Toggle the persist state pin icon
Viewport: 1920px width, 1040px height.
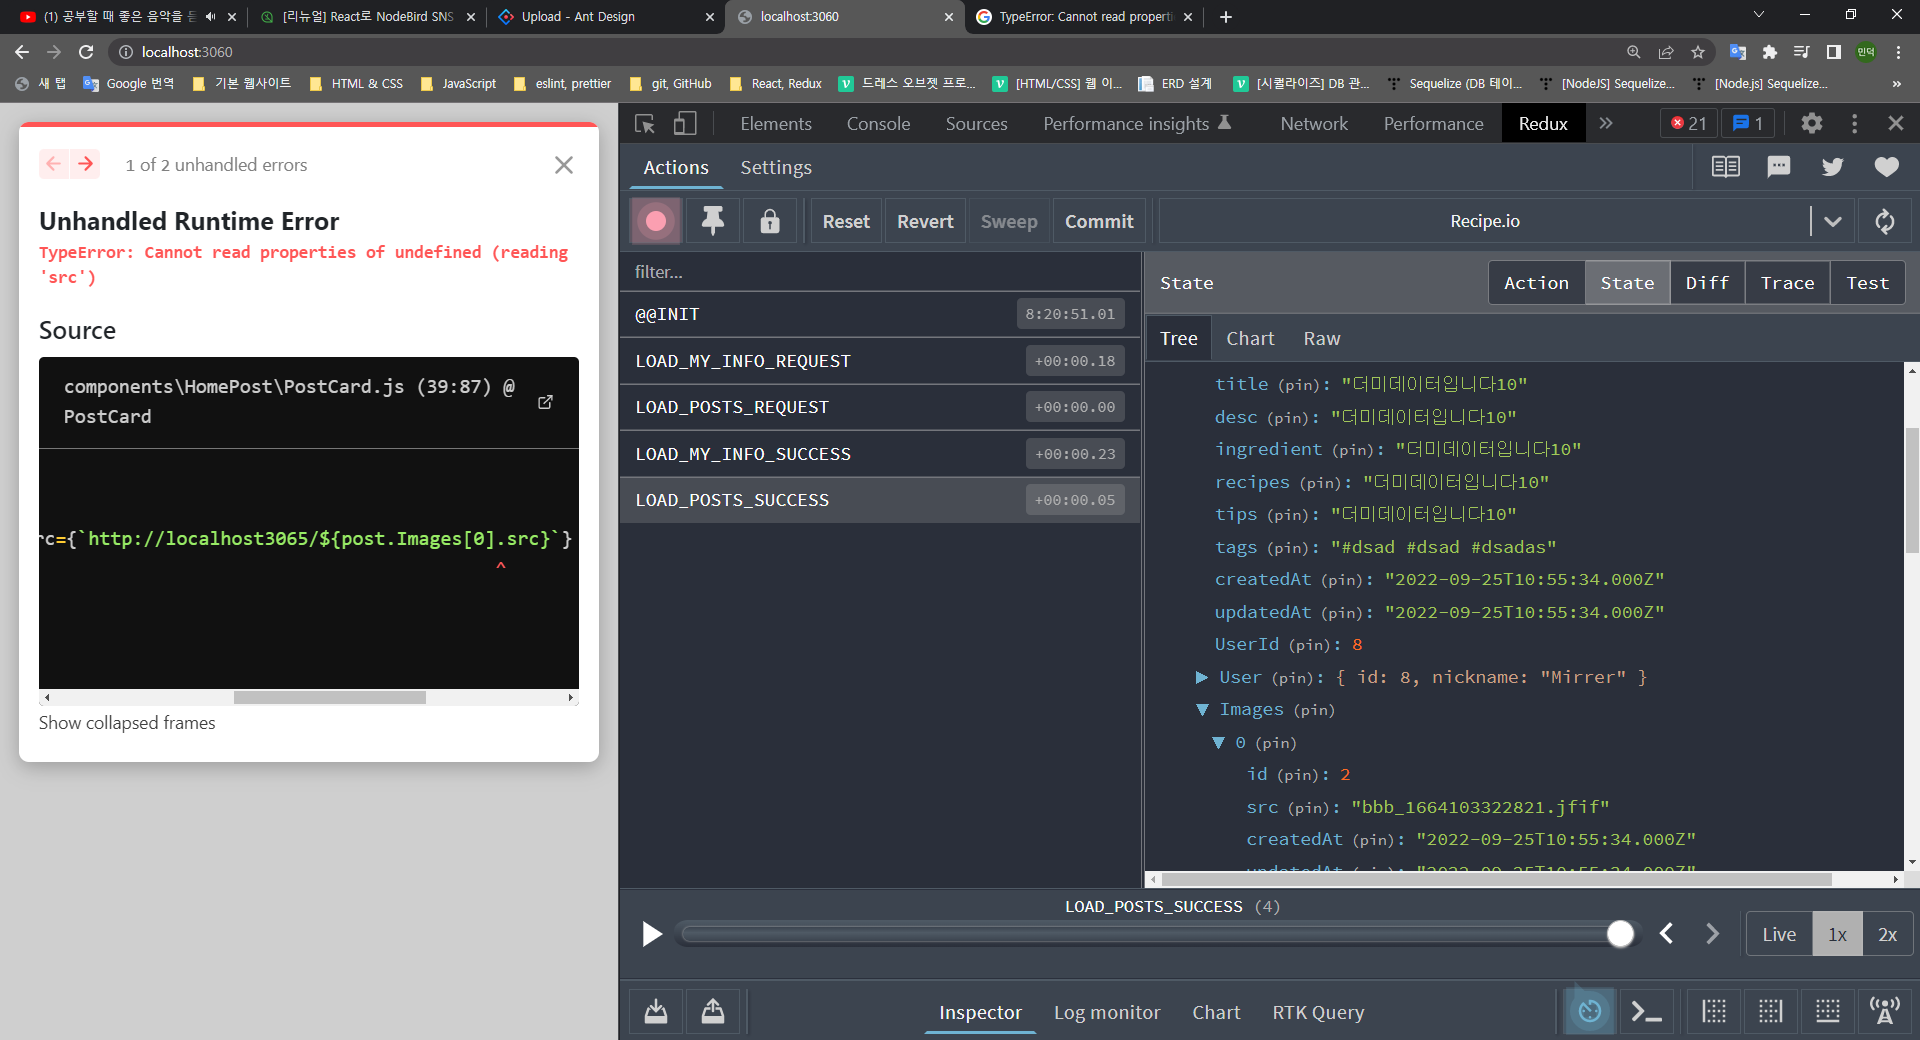(711, 220)
